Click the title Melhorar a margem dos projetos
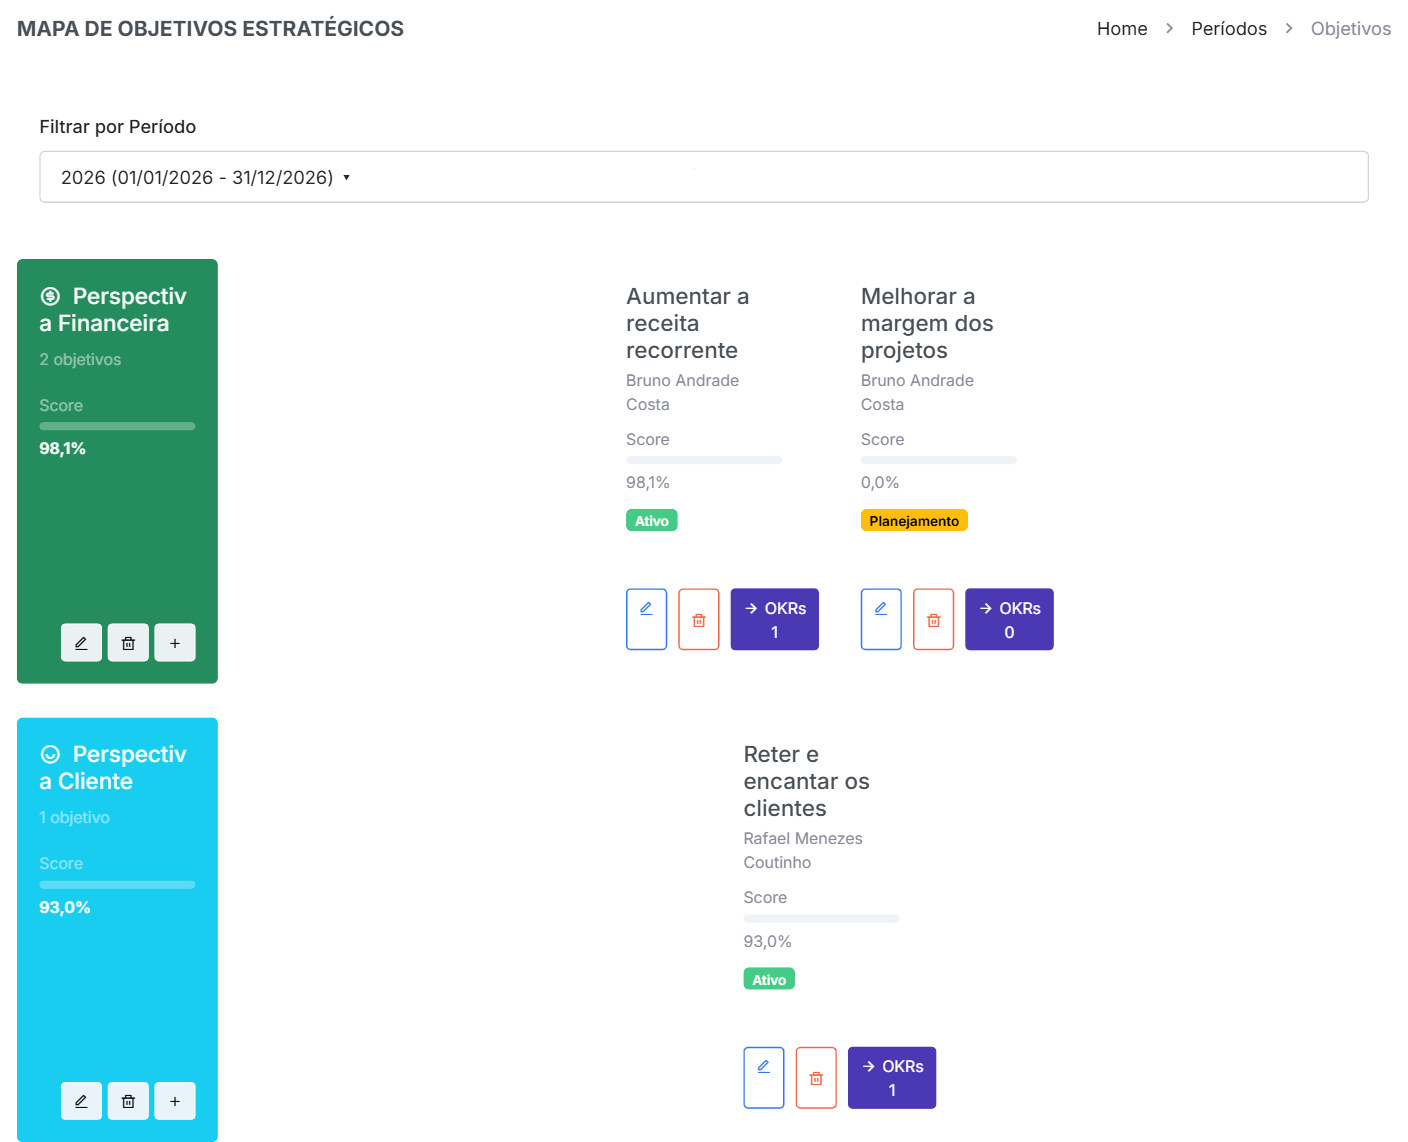 (927, 323)
